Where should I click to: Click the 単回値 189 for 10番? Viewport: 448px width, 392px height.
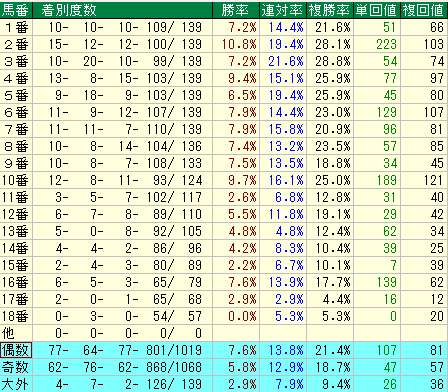[x=386, y=180]
